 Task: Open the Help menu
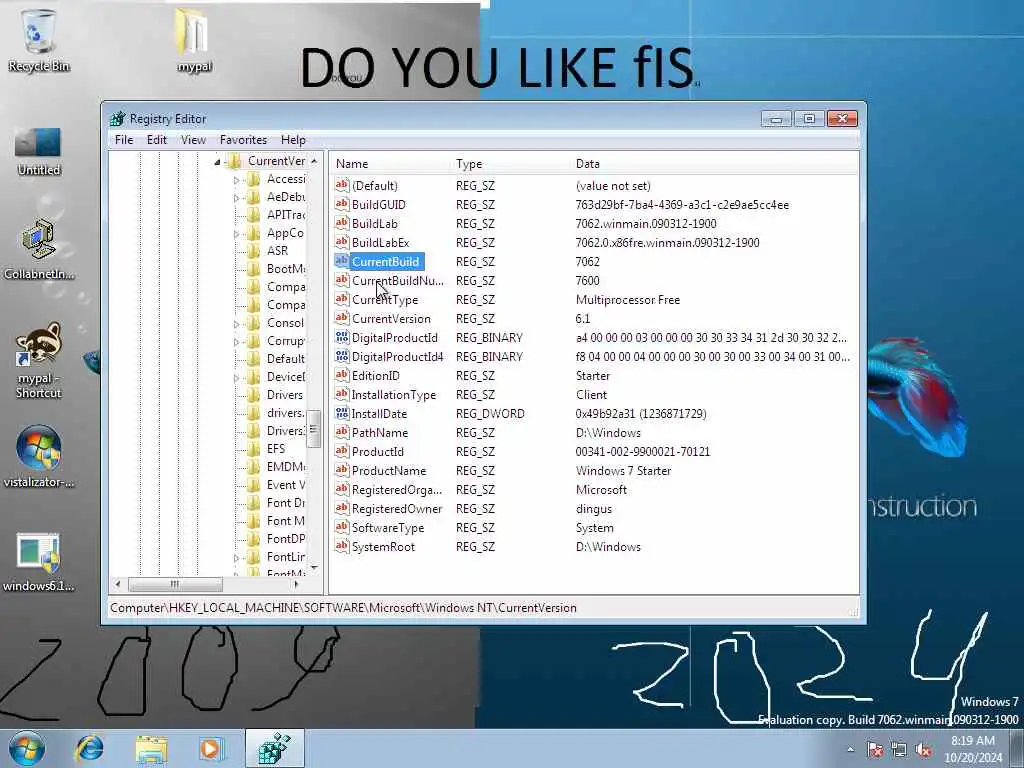pyautogui.click(x=293, y=140)
